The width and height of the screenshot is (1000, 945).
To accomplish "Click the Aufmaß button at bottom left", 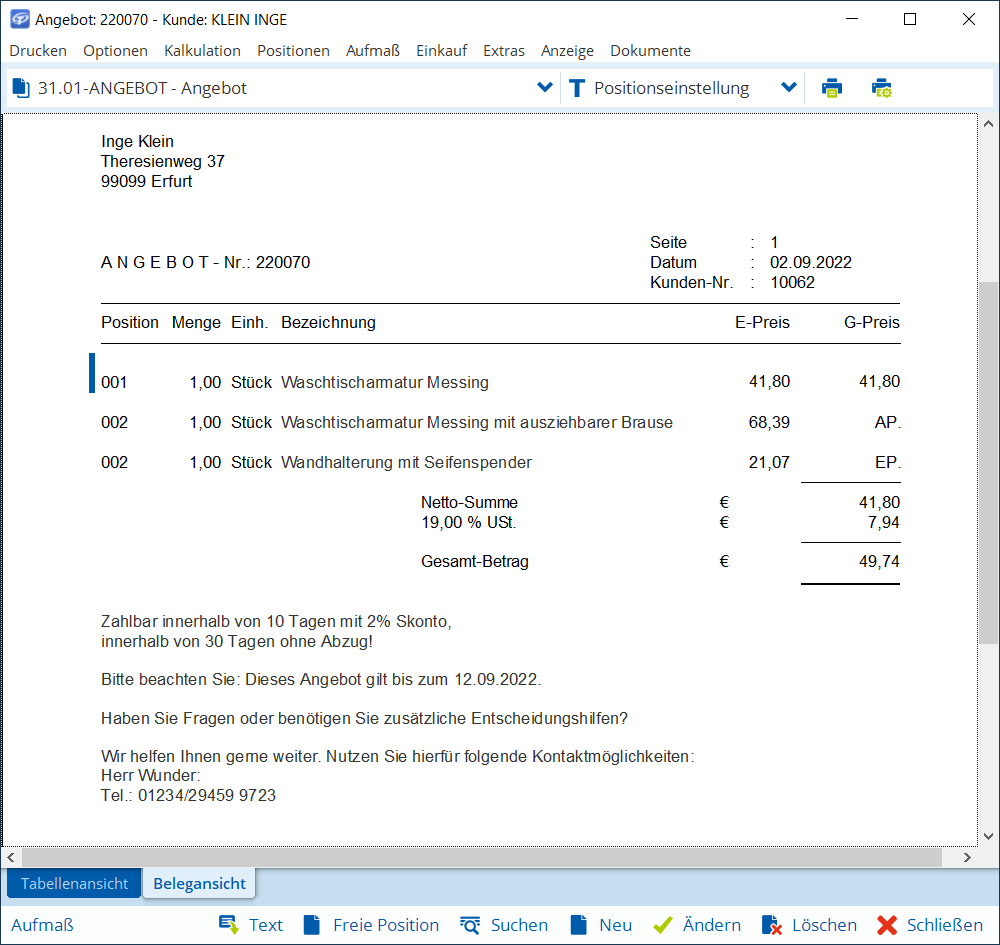I will pyautogui.click(x=42, y=925).
